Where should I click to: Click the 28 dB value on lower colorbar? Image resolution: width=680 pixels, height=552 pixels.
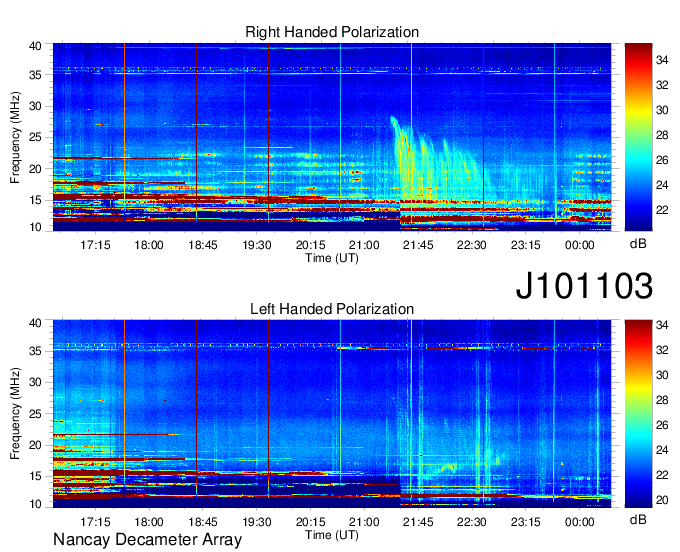(x=662, y=400)
